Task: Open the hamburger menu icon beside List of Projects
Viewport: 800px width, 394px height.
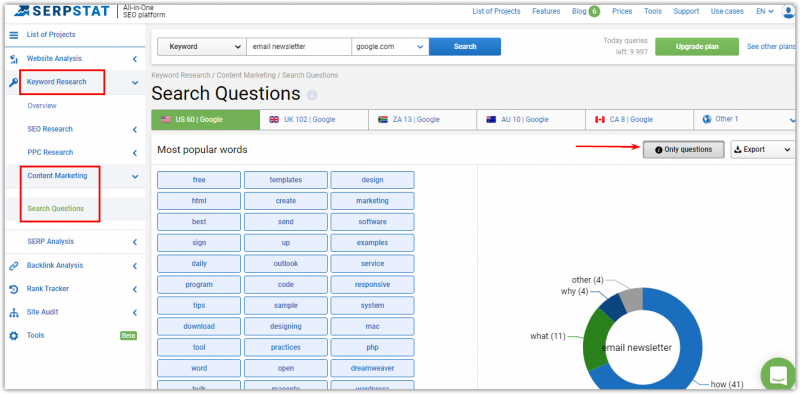Action: (x=14, y=35)
